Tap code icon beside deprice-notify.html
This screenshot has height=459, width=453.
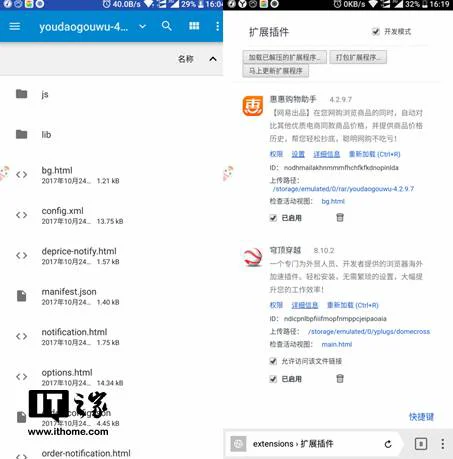(22, 256)
